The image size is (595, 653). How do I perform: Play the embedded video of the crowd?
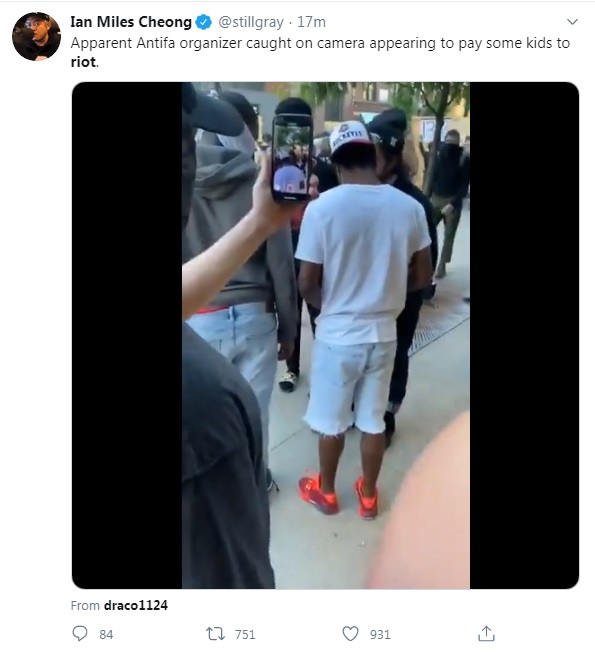pos(325,335)
